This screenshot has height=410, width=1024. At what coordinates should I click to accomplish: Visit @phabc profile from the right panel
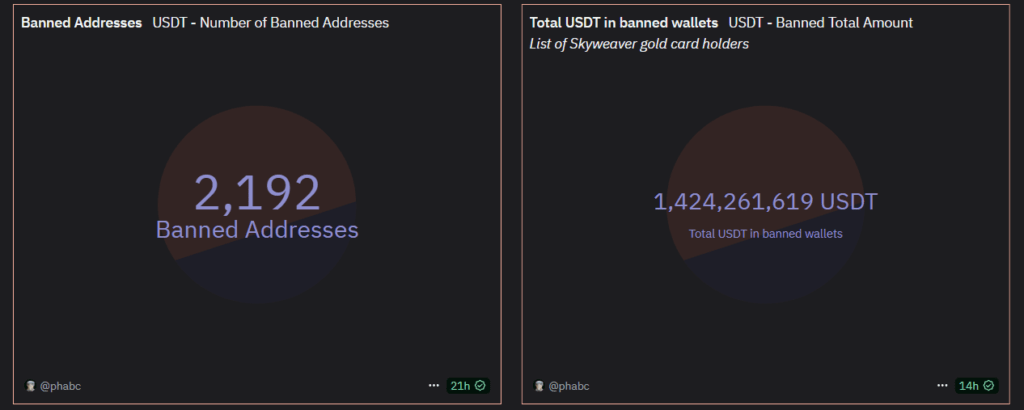(569, 386)
